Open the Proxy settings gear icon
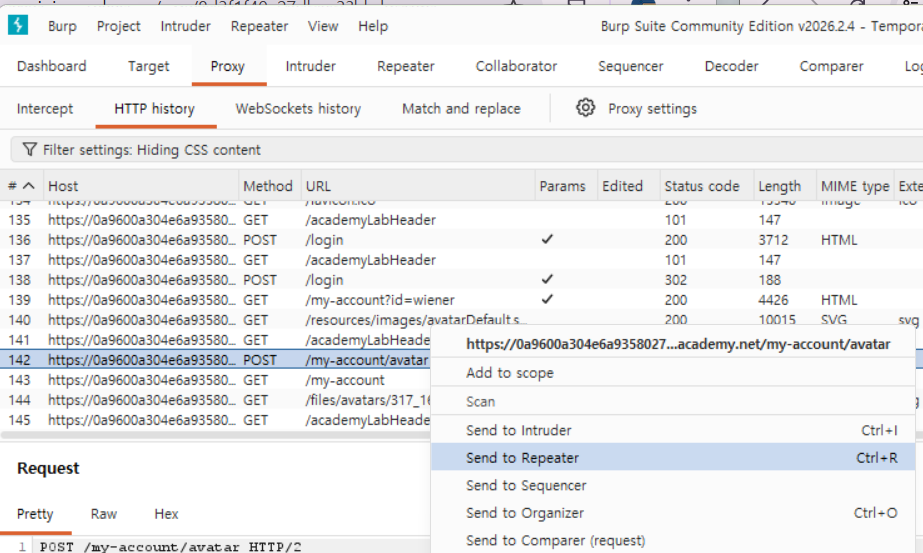This screenshot has height=553, width=923. pyautogui.click(x=585, y=108)
